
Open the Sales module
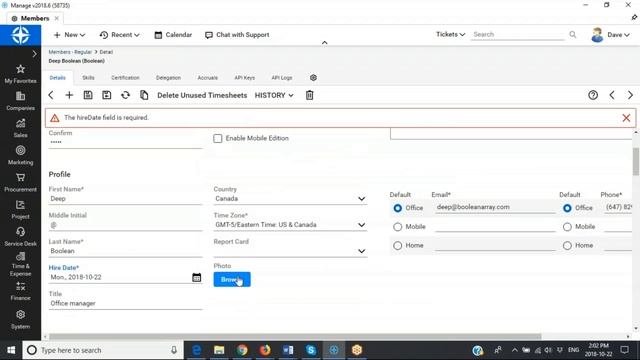(x=20, y=128)
